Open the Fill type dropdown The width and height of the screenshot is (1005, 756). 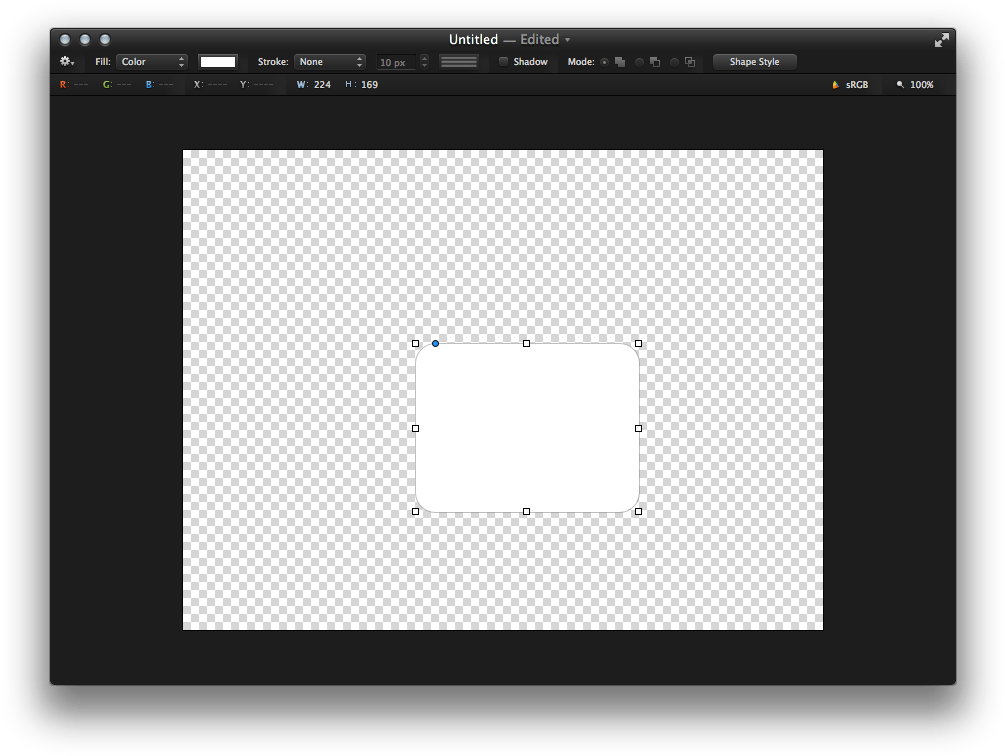click(x=152, y=62)
